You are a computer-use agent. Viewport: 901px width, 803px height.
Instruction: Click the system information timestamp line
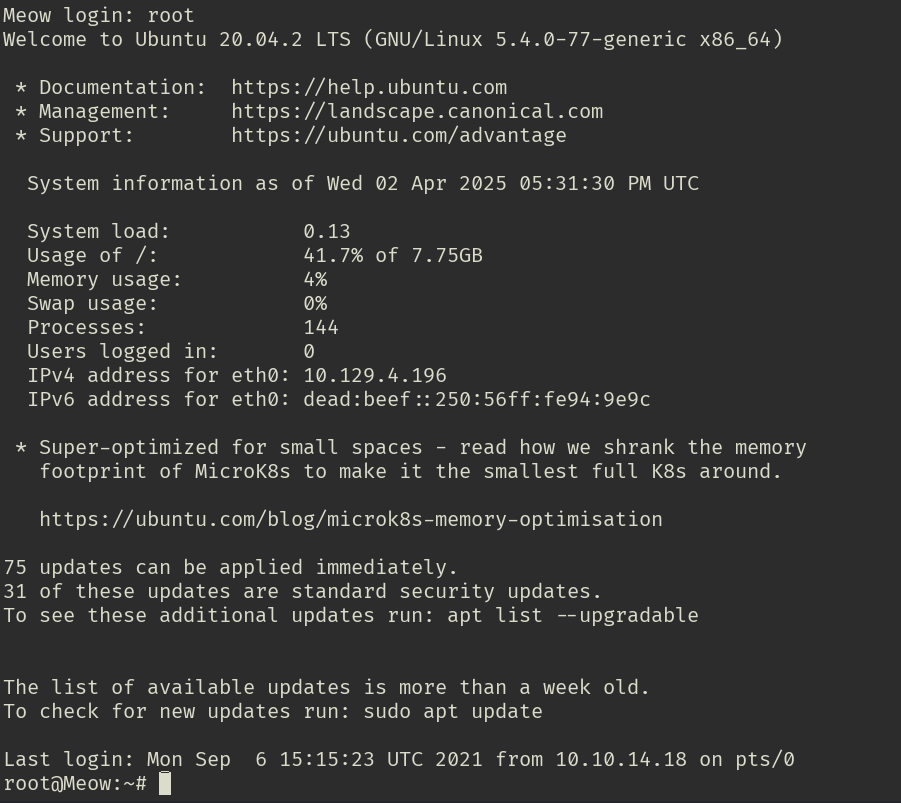[363, 184]
